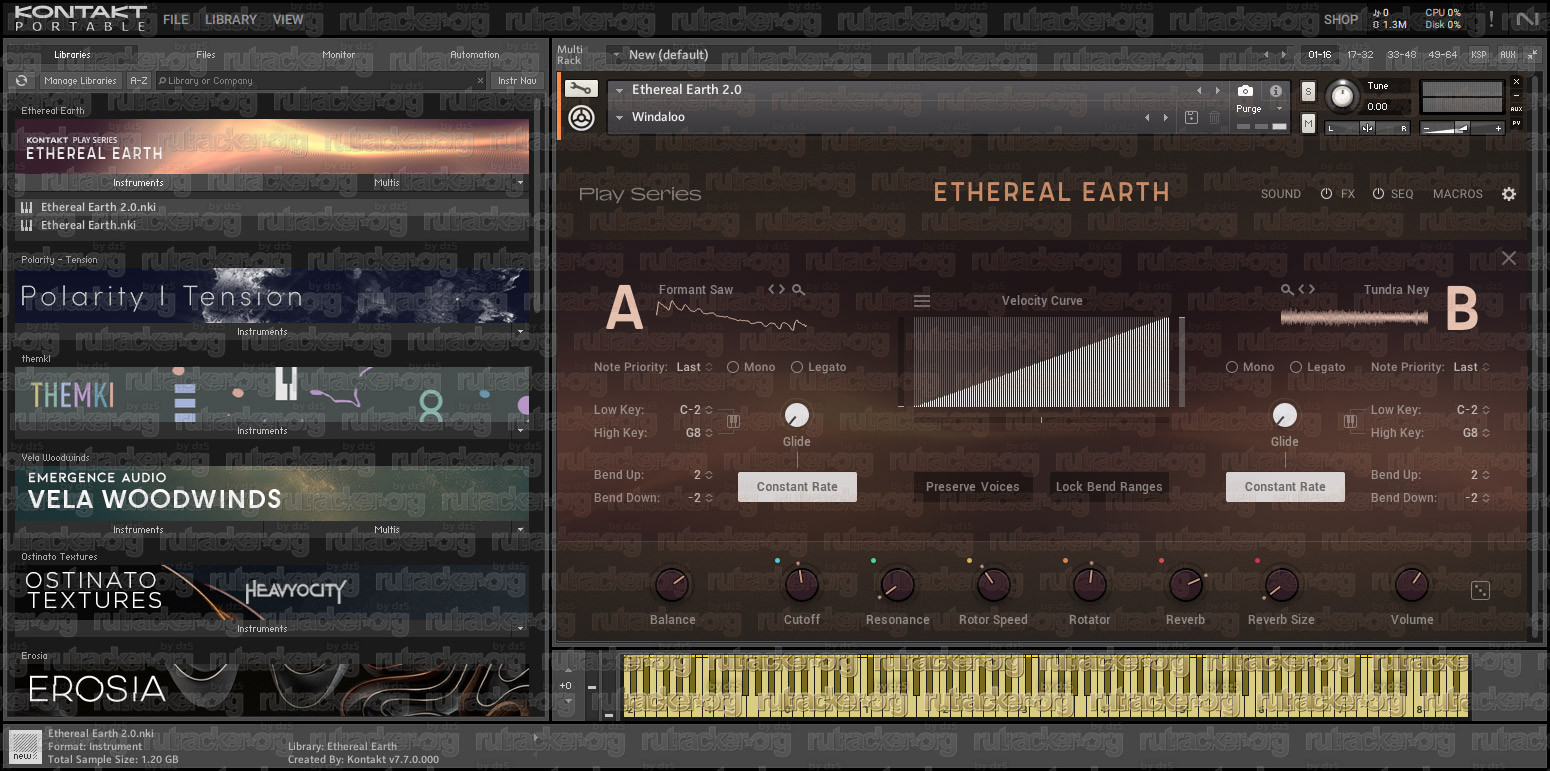Image resolution: width=1550 pixels, height=771 pixels.
Task: Switch to the Files tab
Action: (x=206, y=55)
